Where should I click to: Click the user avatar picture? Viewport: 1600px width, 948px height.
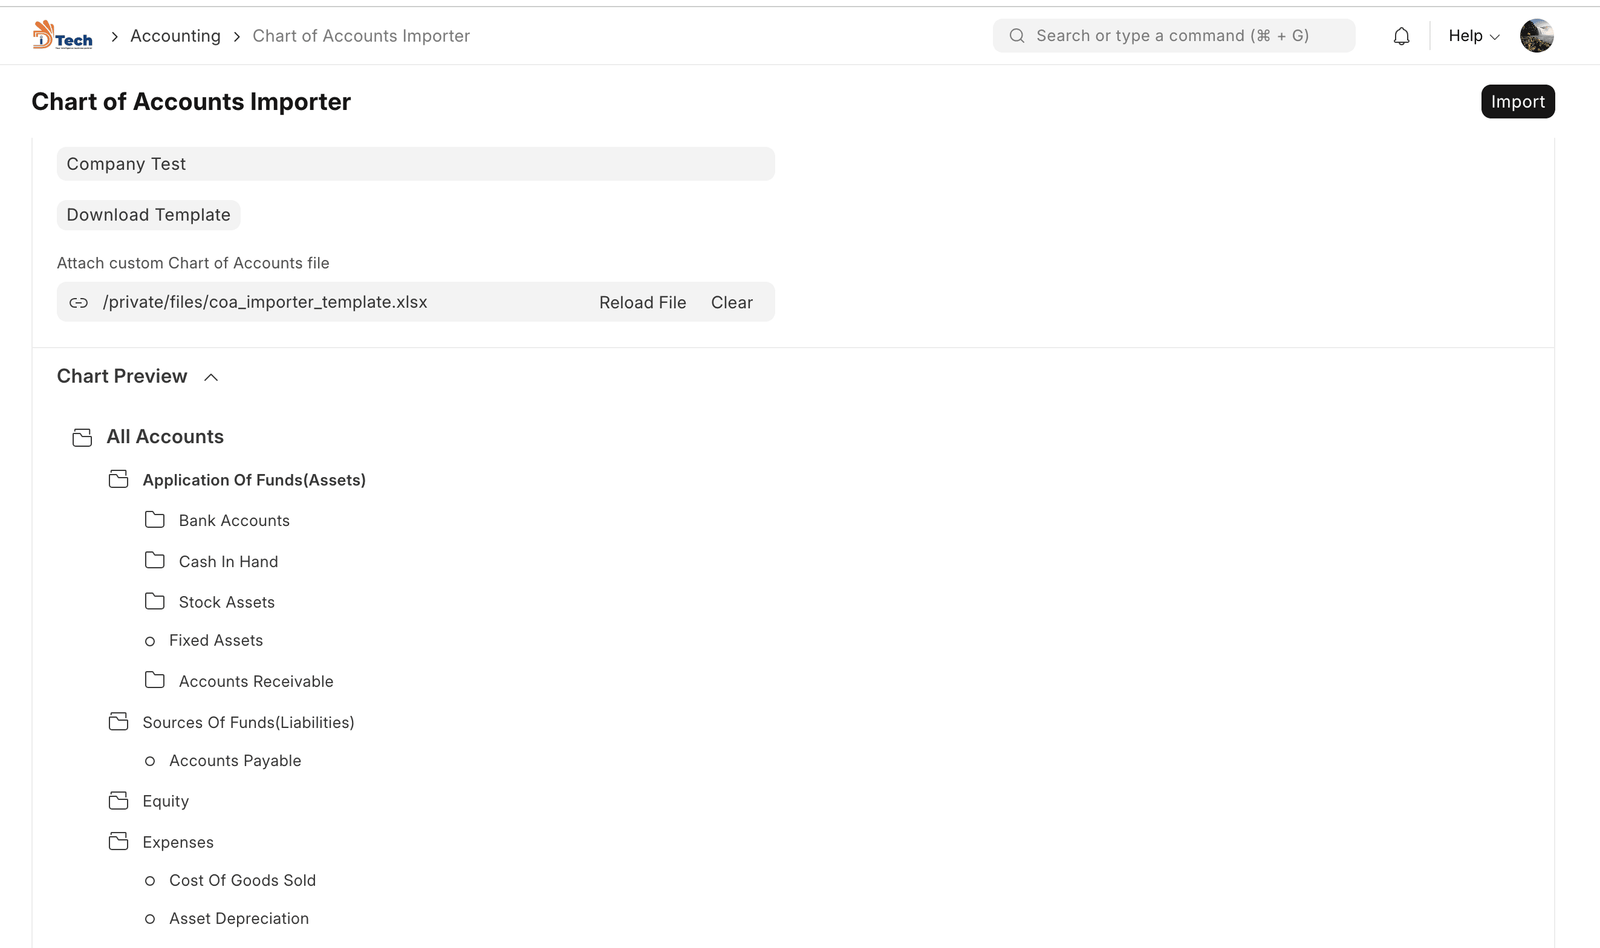click(1536, 36)
